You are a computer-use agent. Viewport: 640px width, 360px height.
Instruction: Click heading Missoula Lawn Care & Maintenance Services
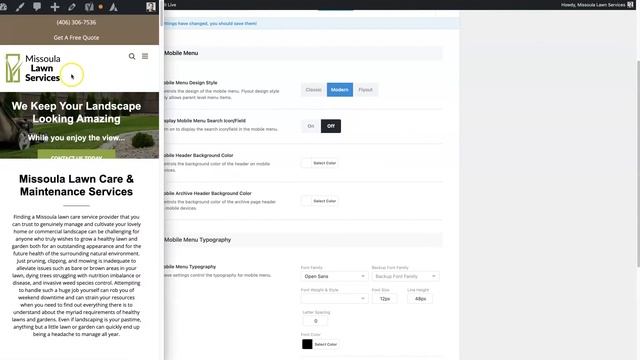click(76, 185)
